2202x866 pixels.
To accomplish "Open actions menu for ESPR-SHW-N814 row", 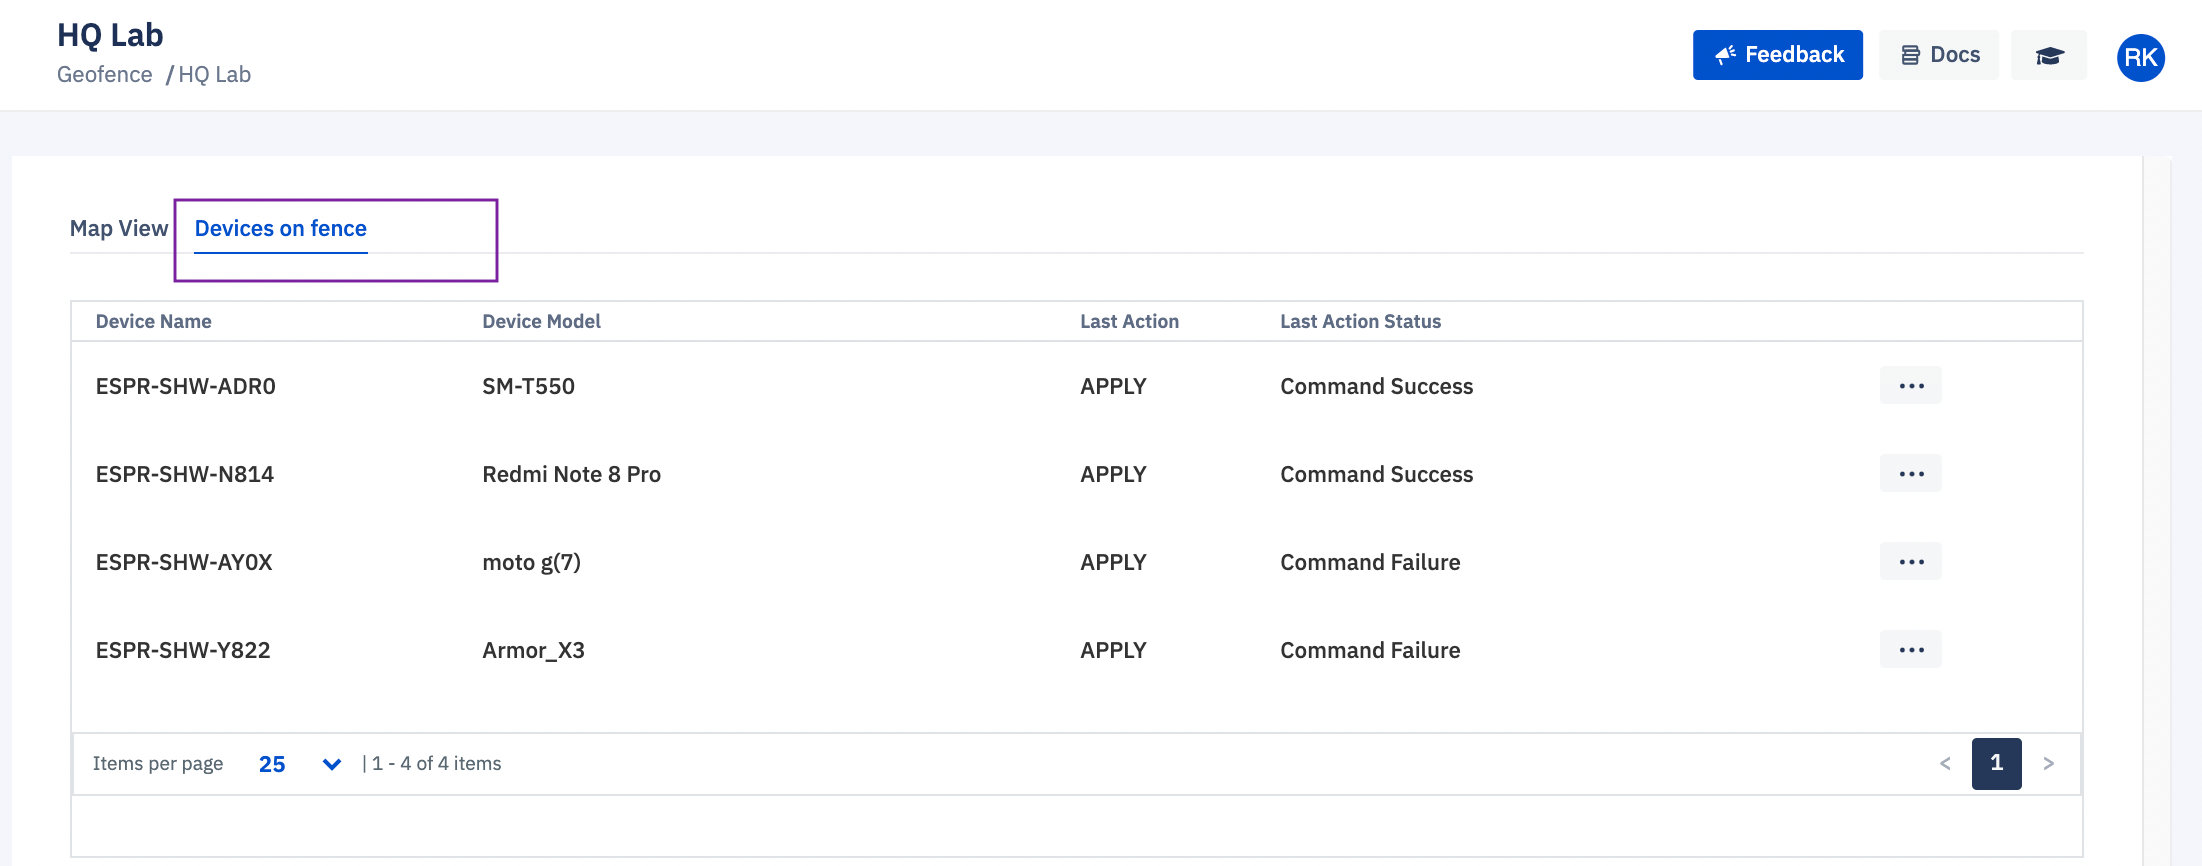I will click(x=1911, y=474).
